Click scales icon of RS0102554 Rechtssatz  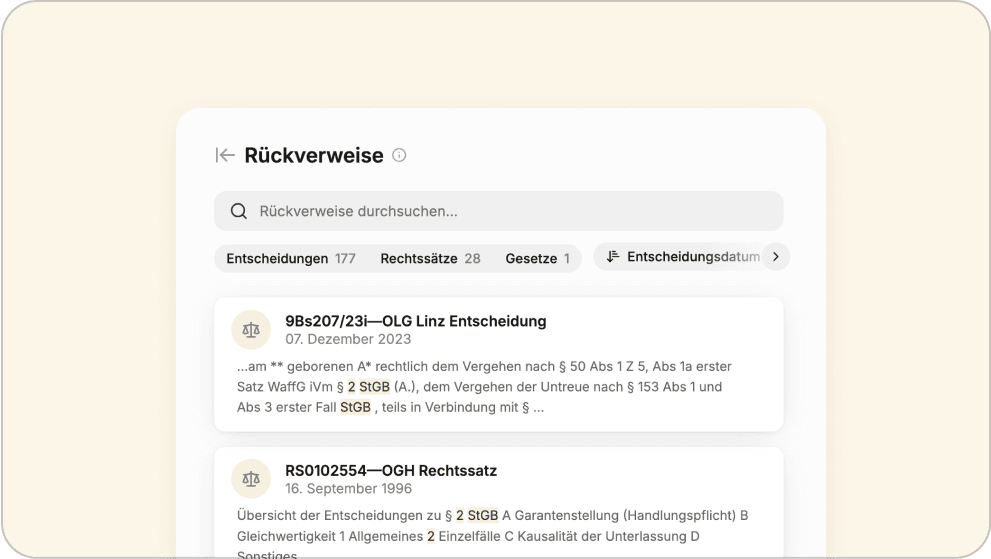tap(251, 479)
